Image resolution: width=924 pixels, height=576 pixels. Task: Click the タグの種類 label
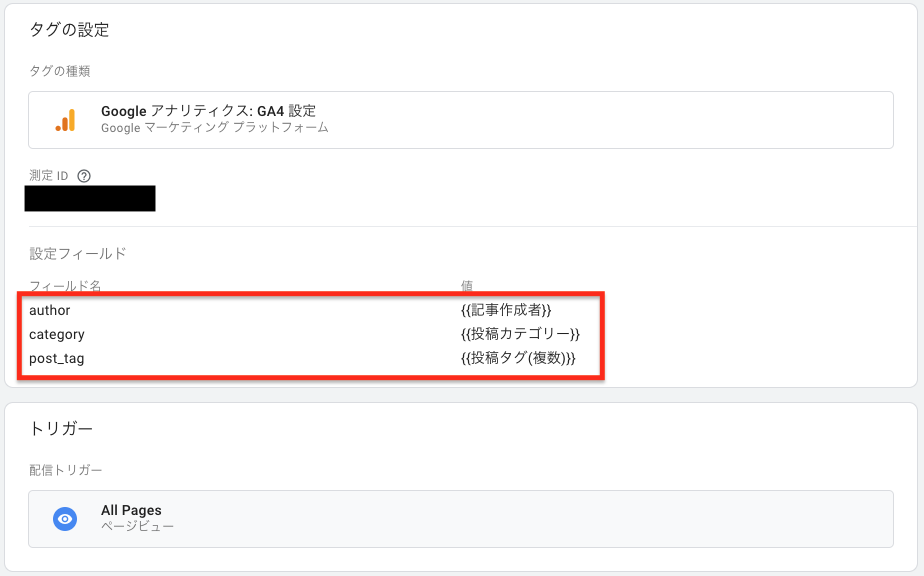(60, 71)
